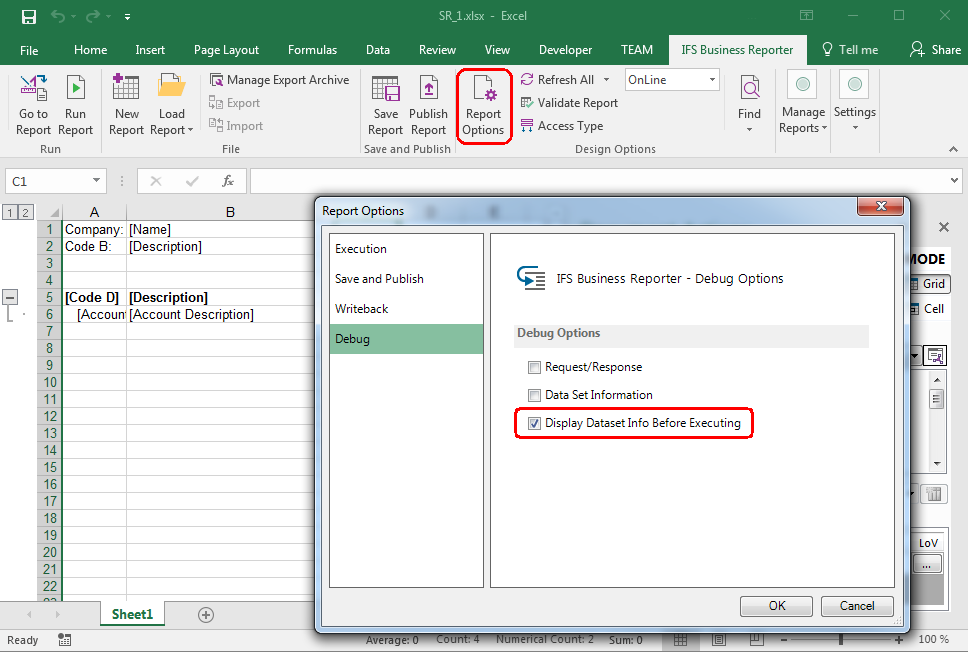968x652 pixels.
Task: Uncheck Display Dataset Info Before Executing
Action: coord(535,424)
